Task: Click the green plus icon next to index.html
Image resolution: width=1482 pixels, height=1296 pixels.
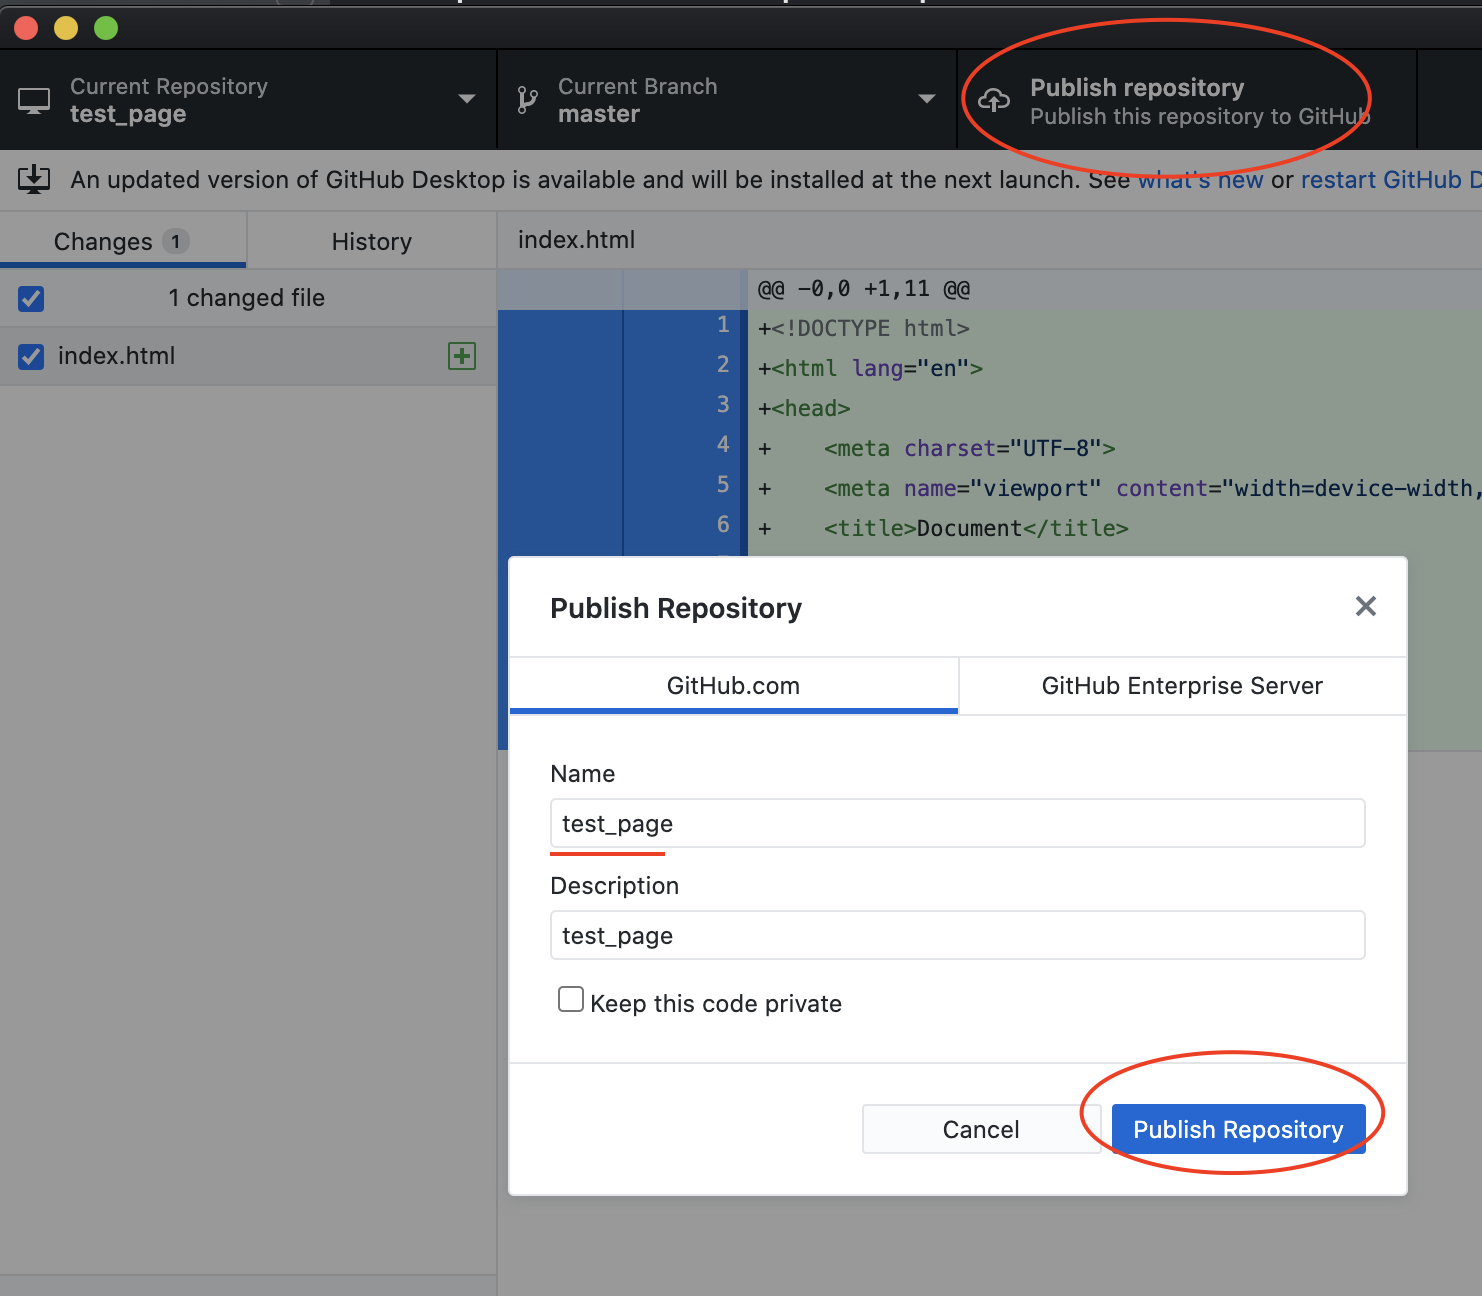Action: [461, 356]
